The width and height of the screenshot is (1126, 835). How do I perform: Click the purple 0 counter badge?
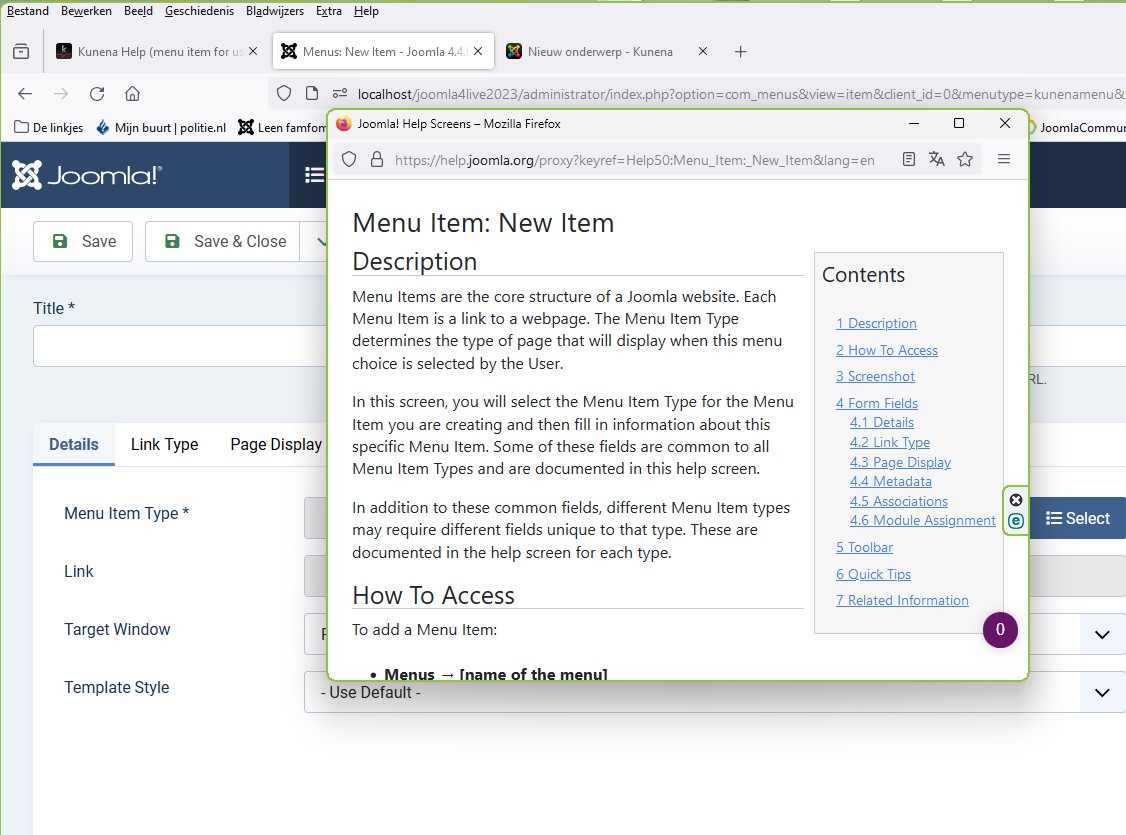click(1000, 630)
